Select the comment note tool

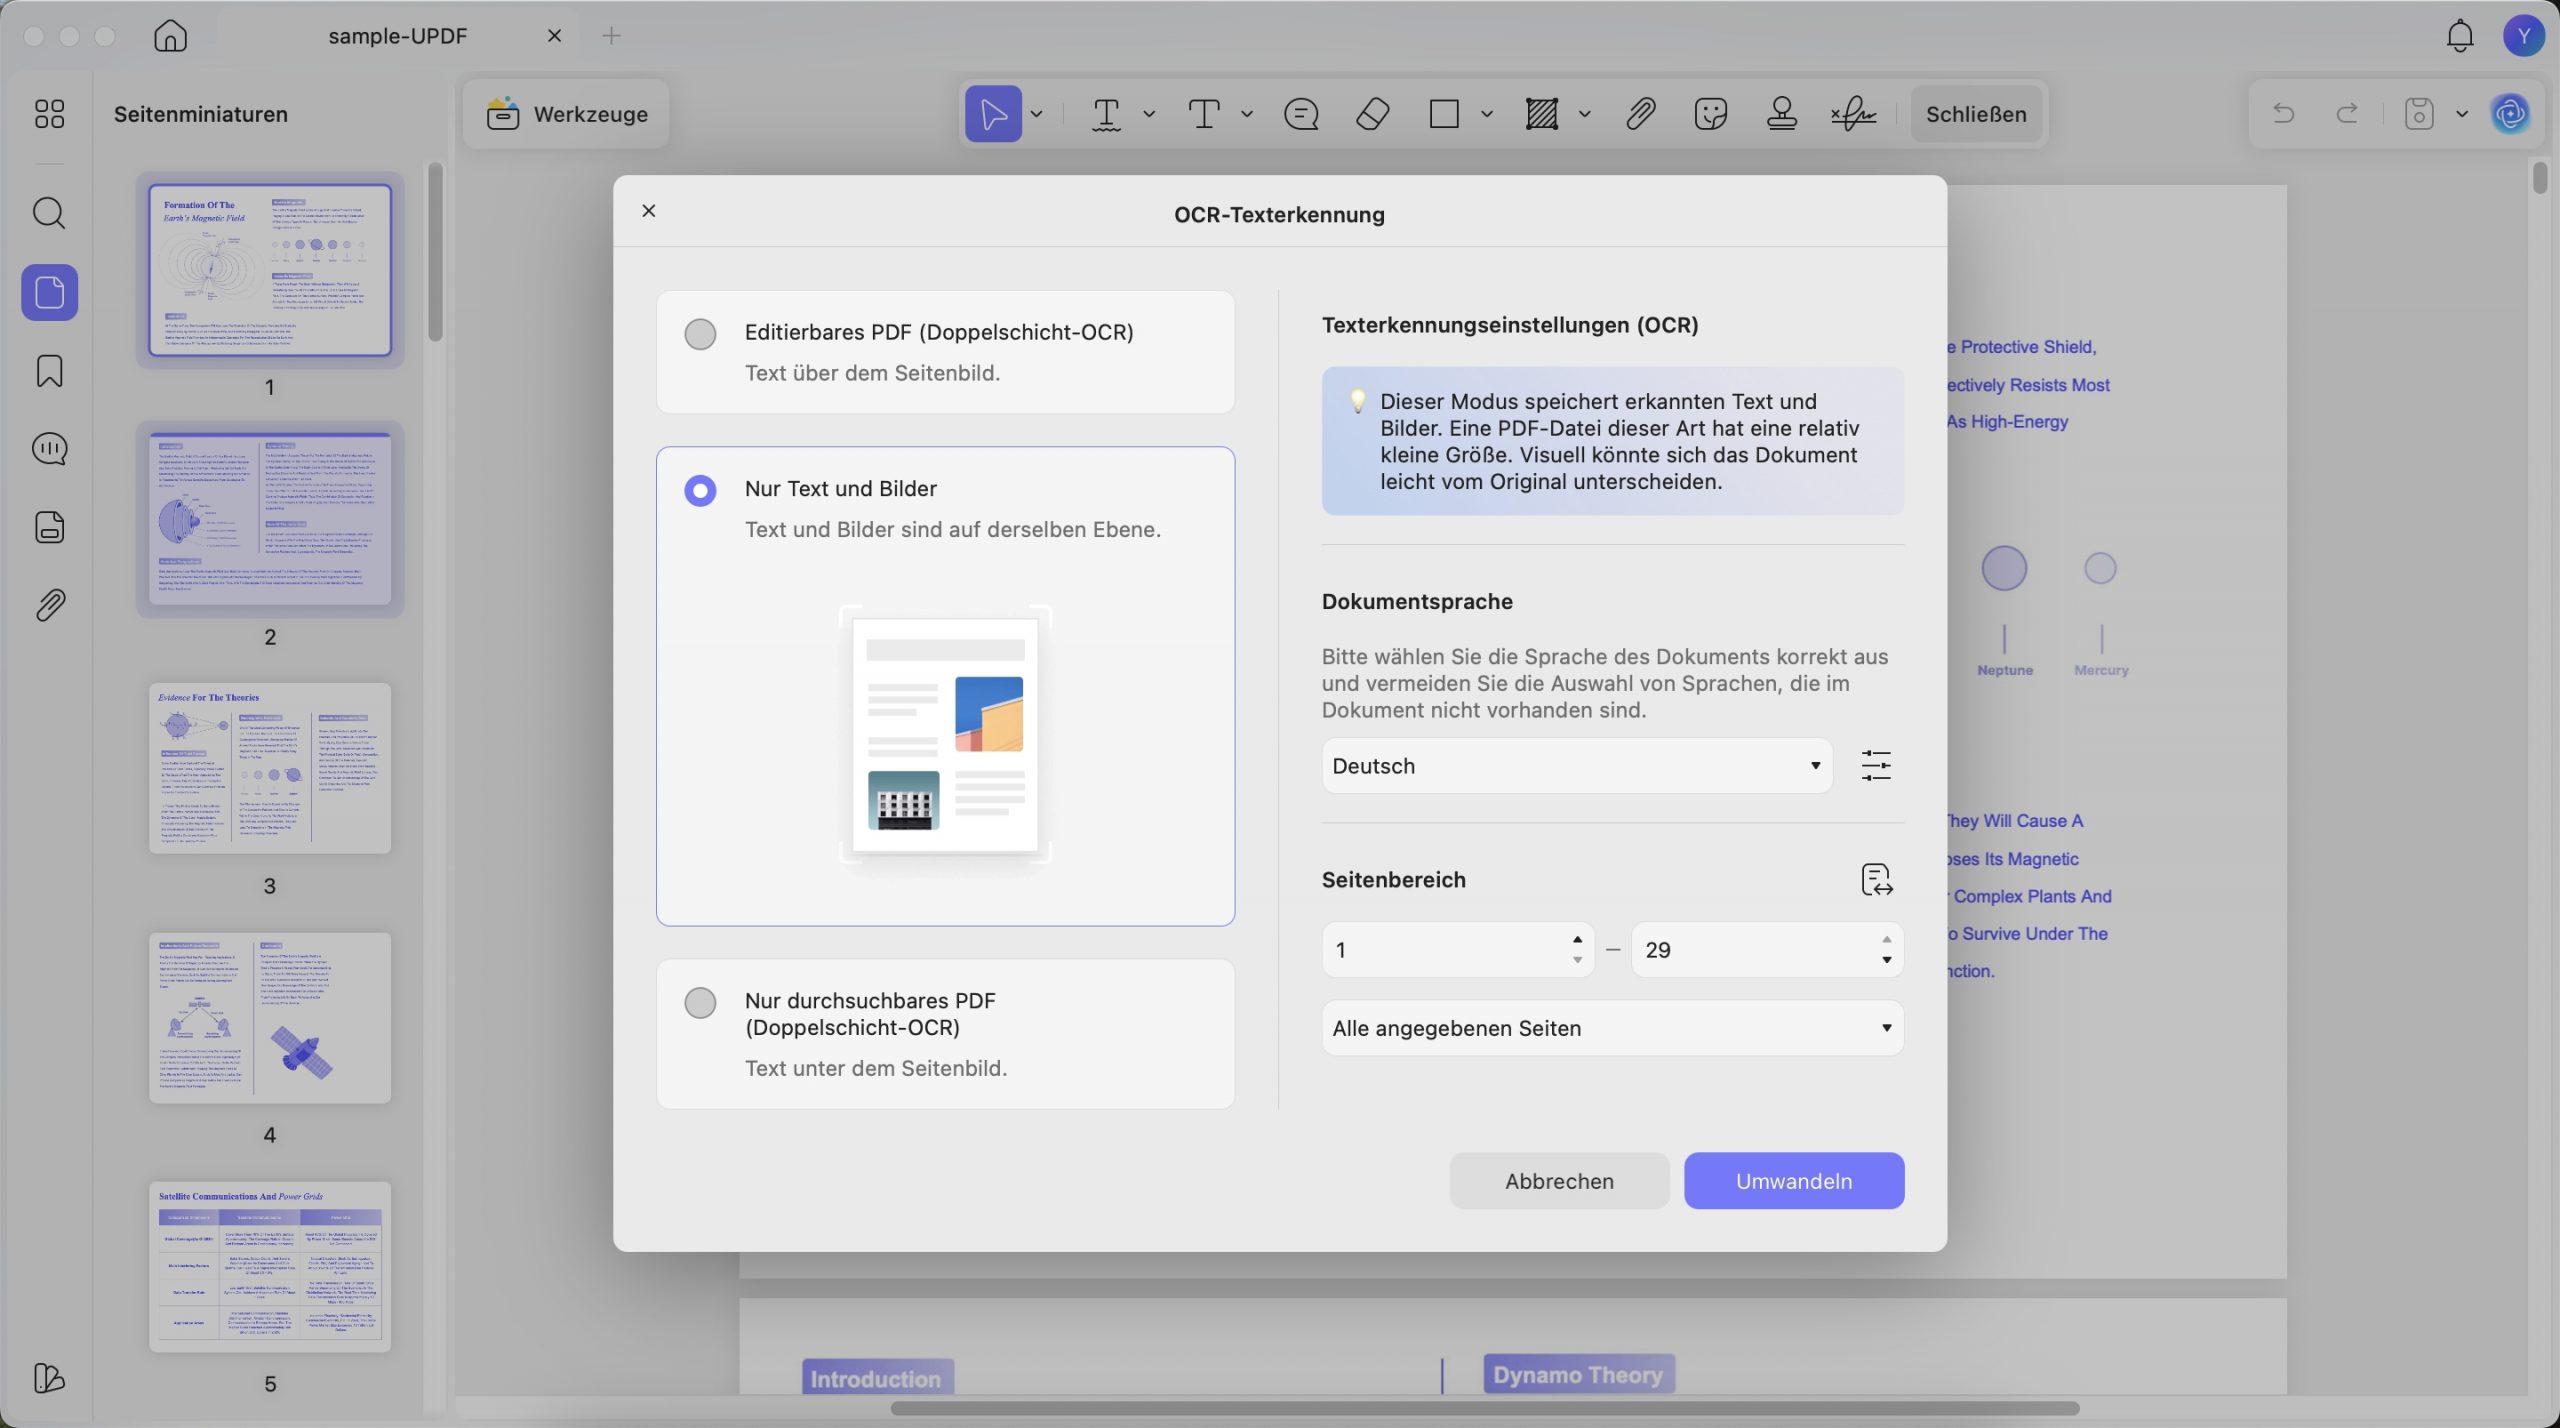point(1301,114)
